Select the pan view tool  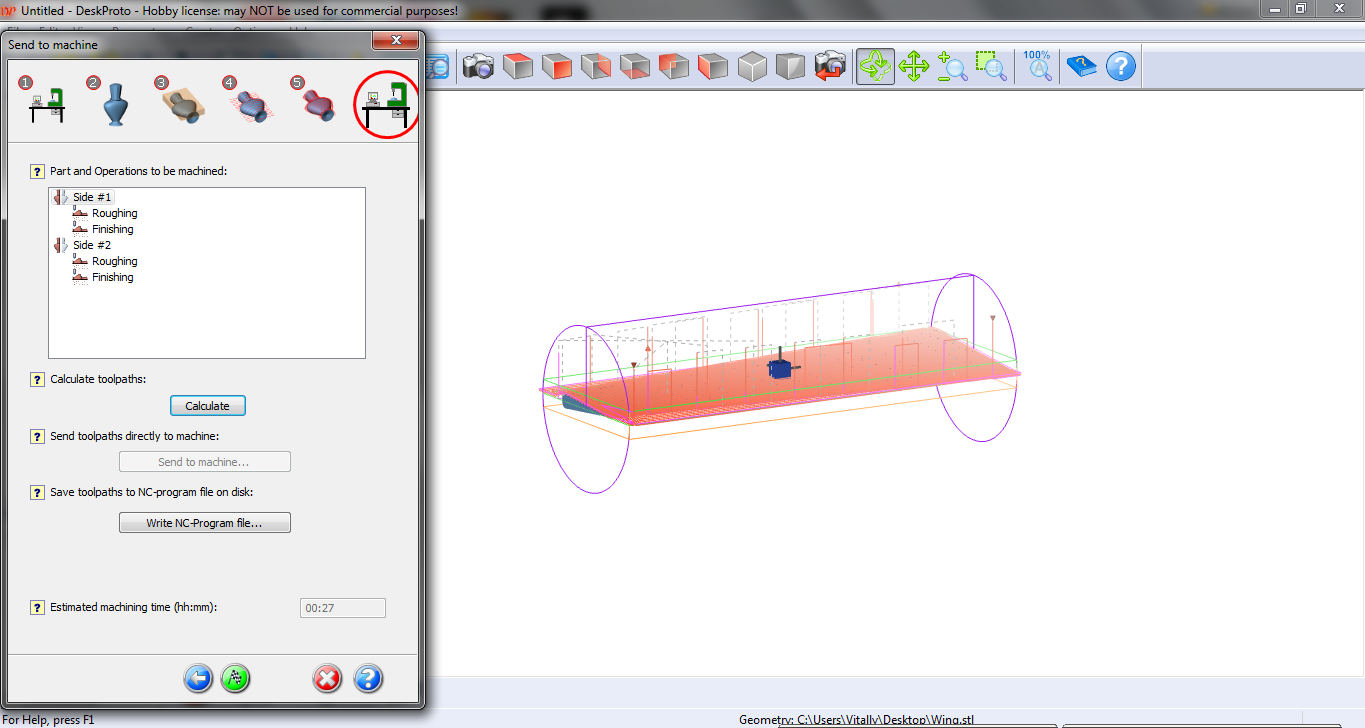coord(913,66)
